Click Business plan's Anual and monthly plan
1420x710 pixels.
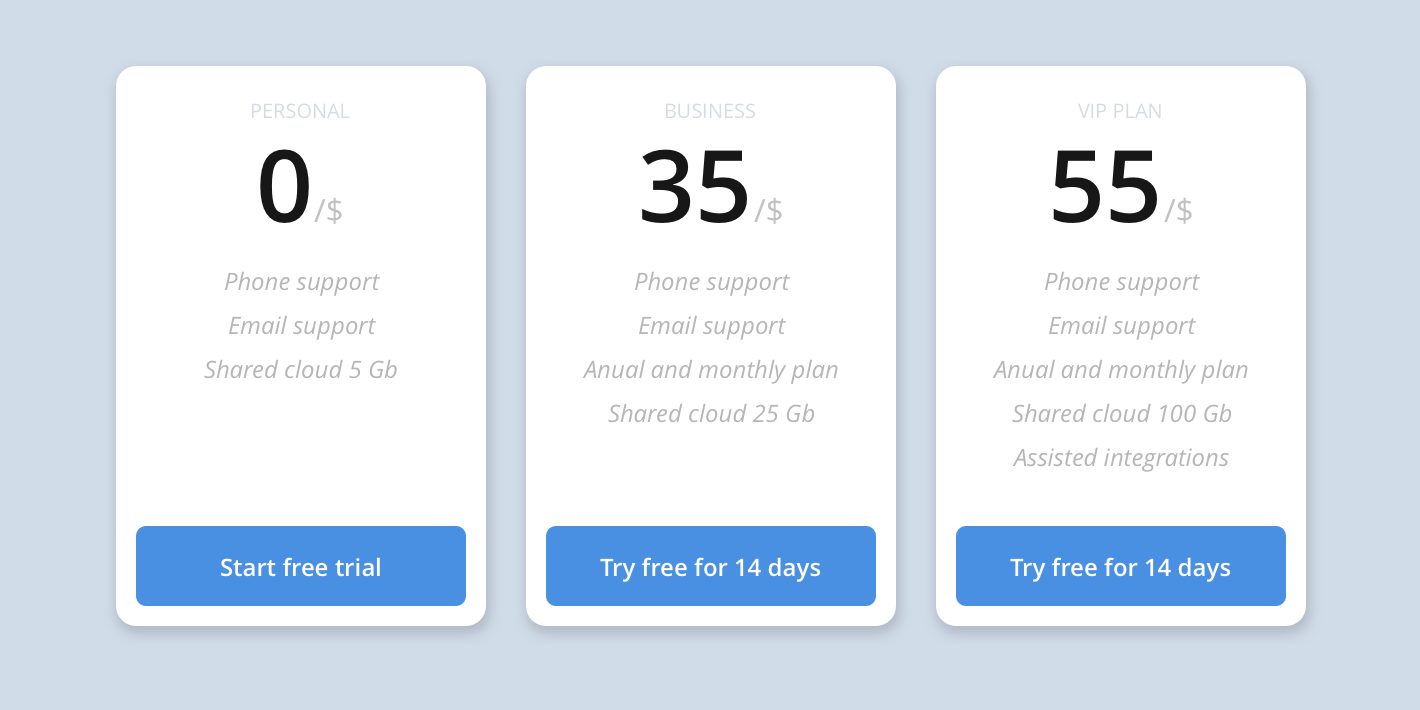(x=711, y=370)
